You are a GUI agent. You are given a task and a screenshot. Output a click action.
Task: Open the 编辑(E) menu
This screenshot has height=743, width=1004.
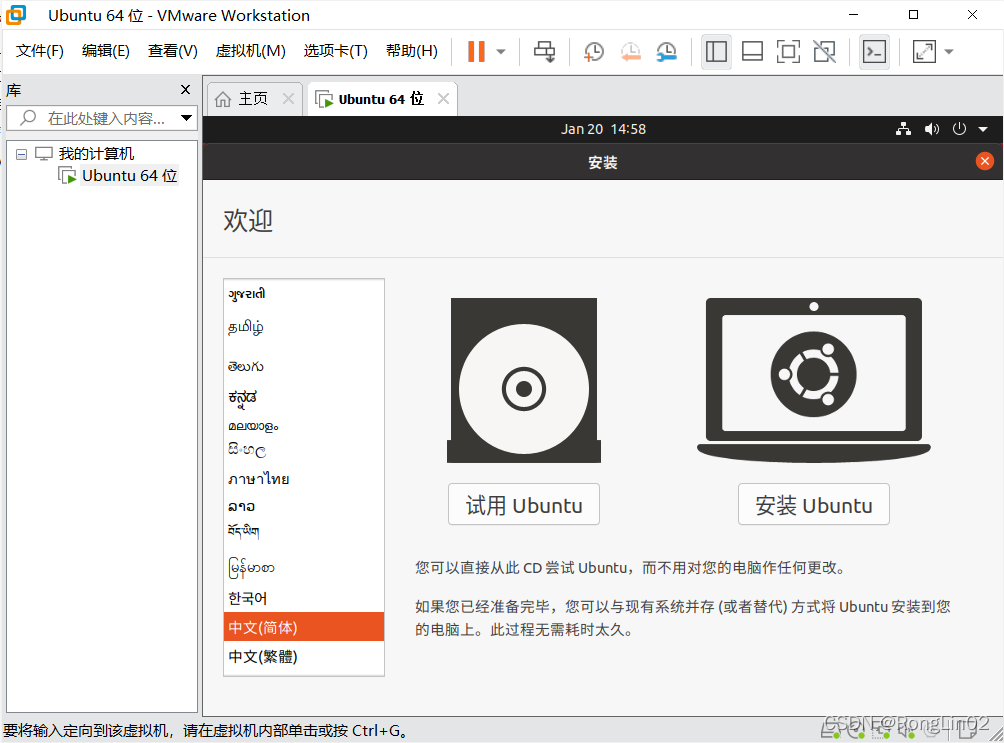point(106,51)
